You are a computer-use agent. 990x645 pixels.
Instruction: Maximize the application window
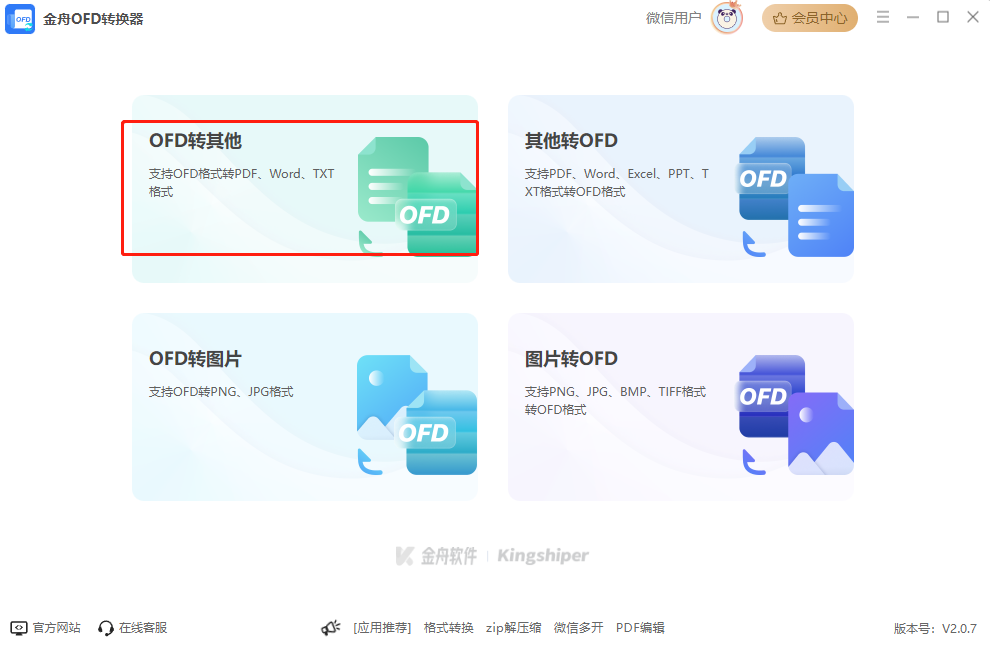pyautogui.click(x=943, y=17)
